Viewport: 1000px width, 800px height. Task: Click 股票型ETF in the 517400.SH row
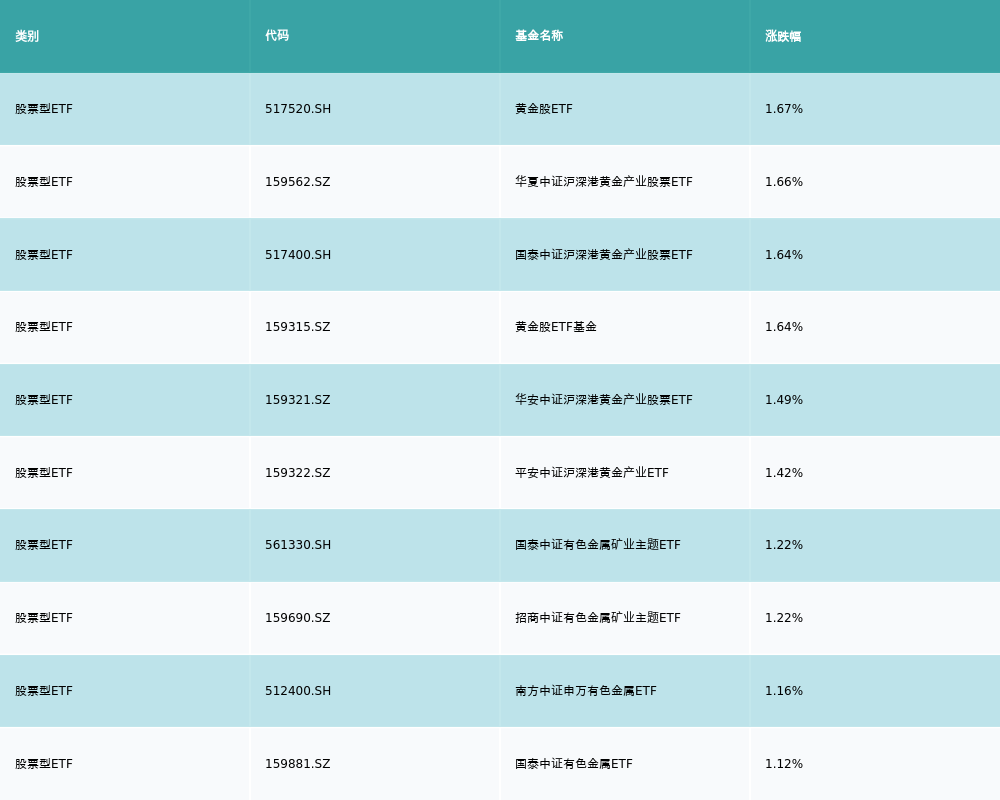(x=44, y=255)
